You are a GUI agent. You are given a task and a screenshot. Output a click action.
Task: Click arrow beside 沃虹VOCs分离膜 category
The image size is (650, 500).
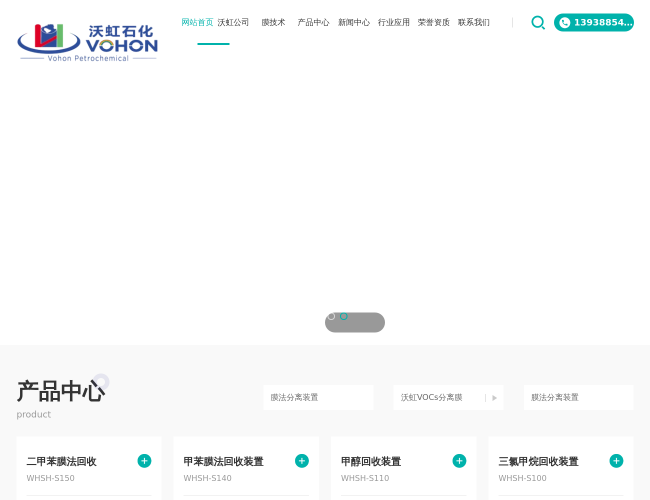[x=494, y=398]
